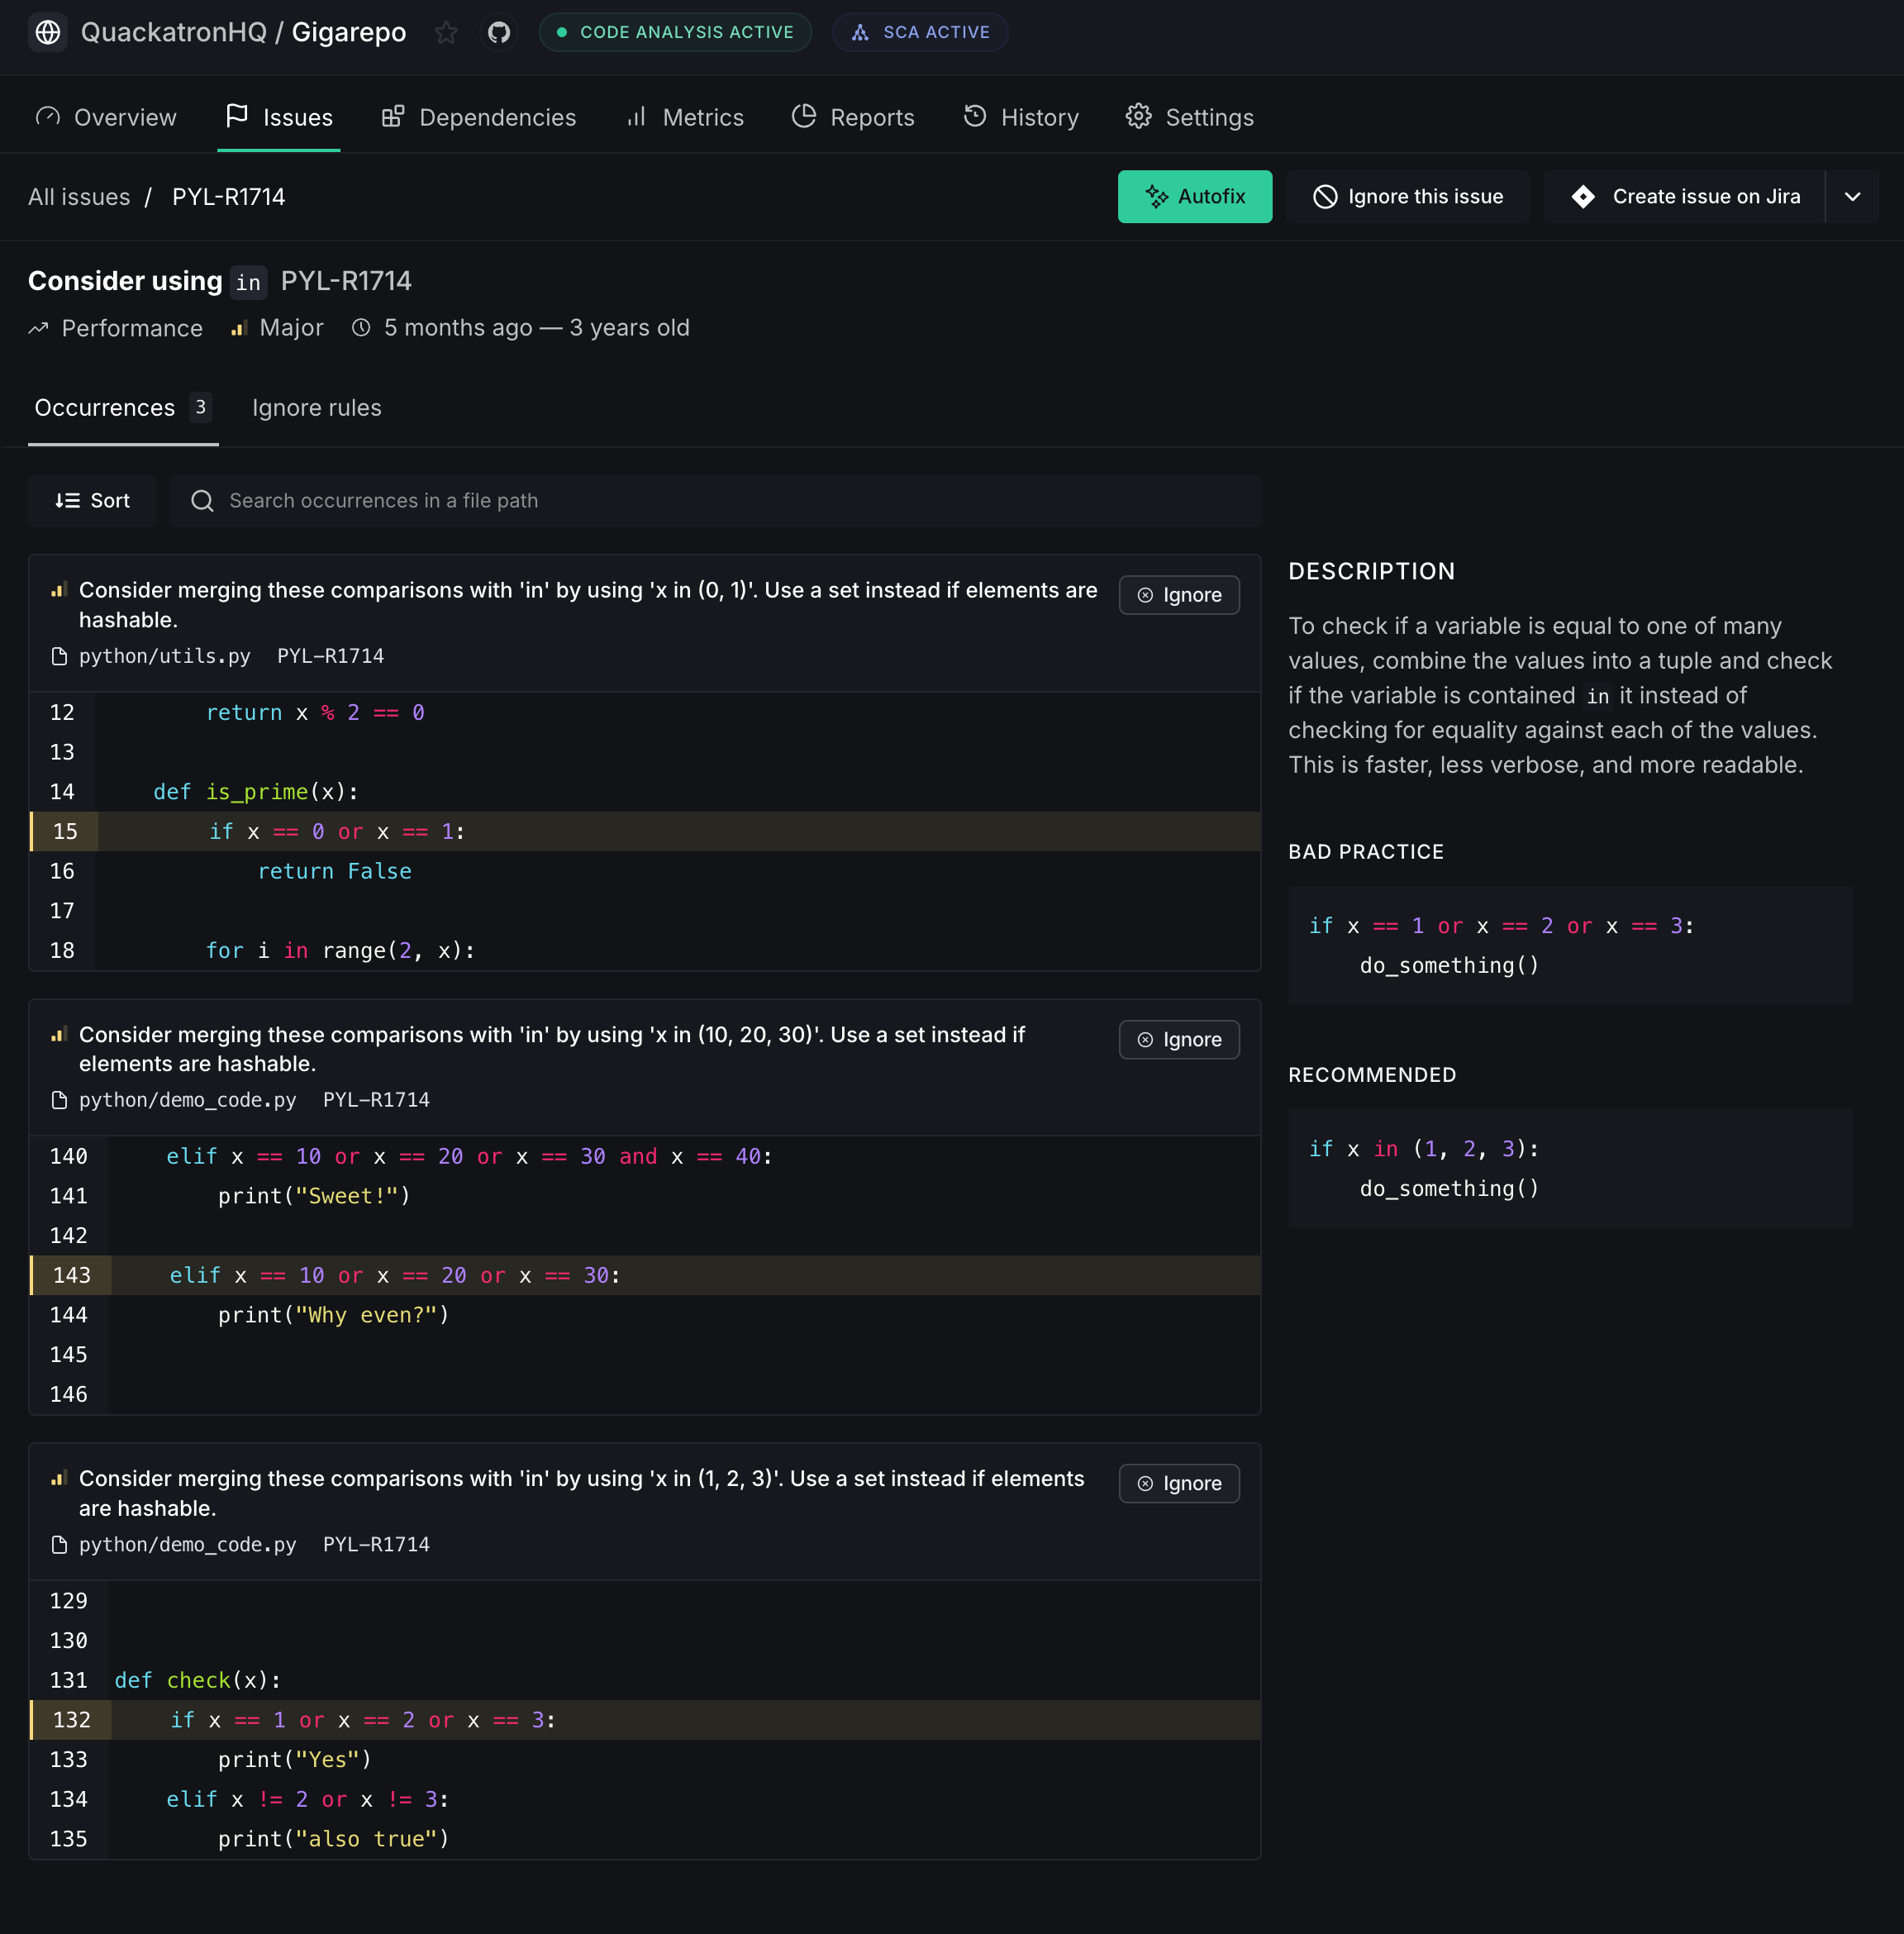Screen dimensions: 1904x1934
Task: Ignore the 'x in (10, 20, 30)' occurrence
Action: click(x=1179, y=1040)
